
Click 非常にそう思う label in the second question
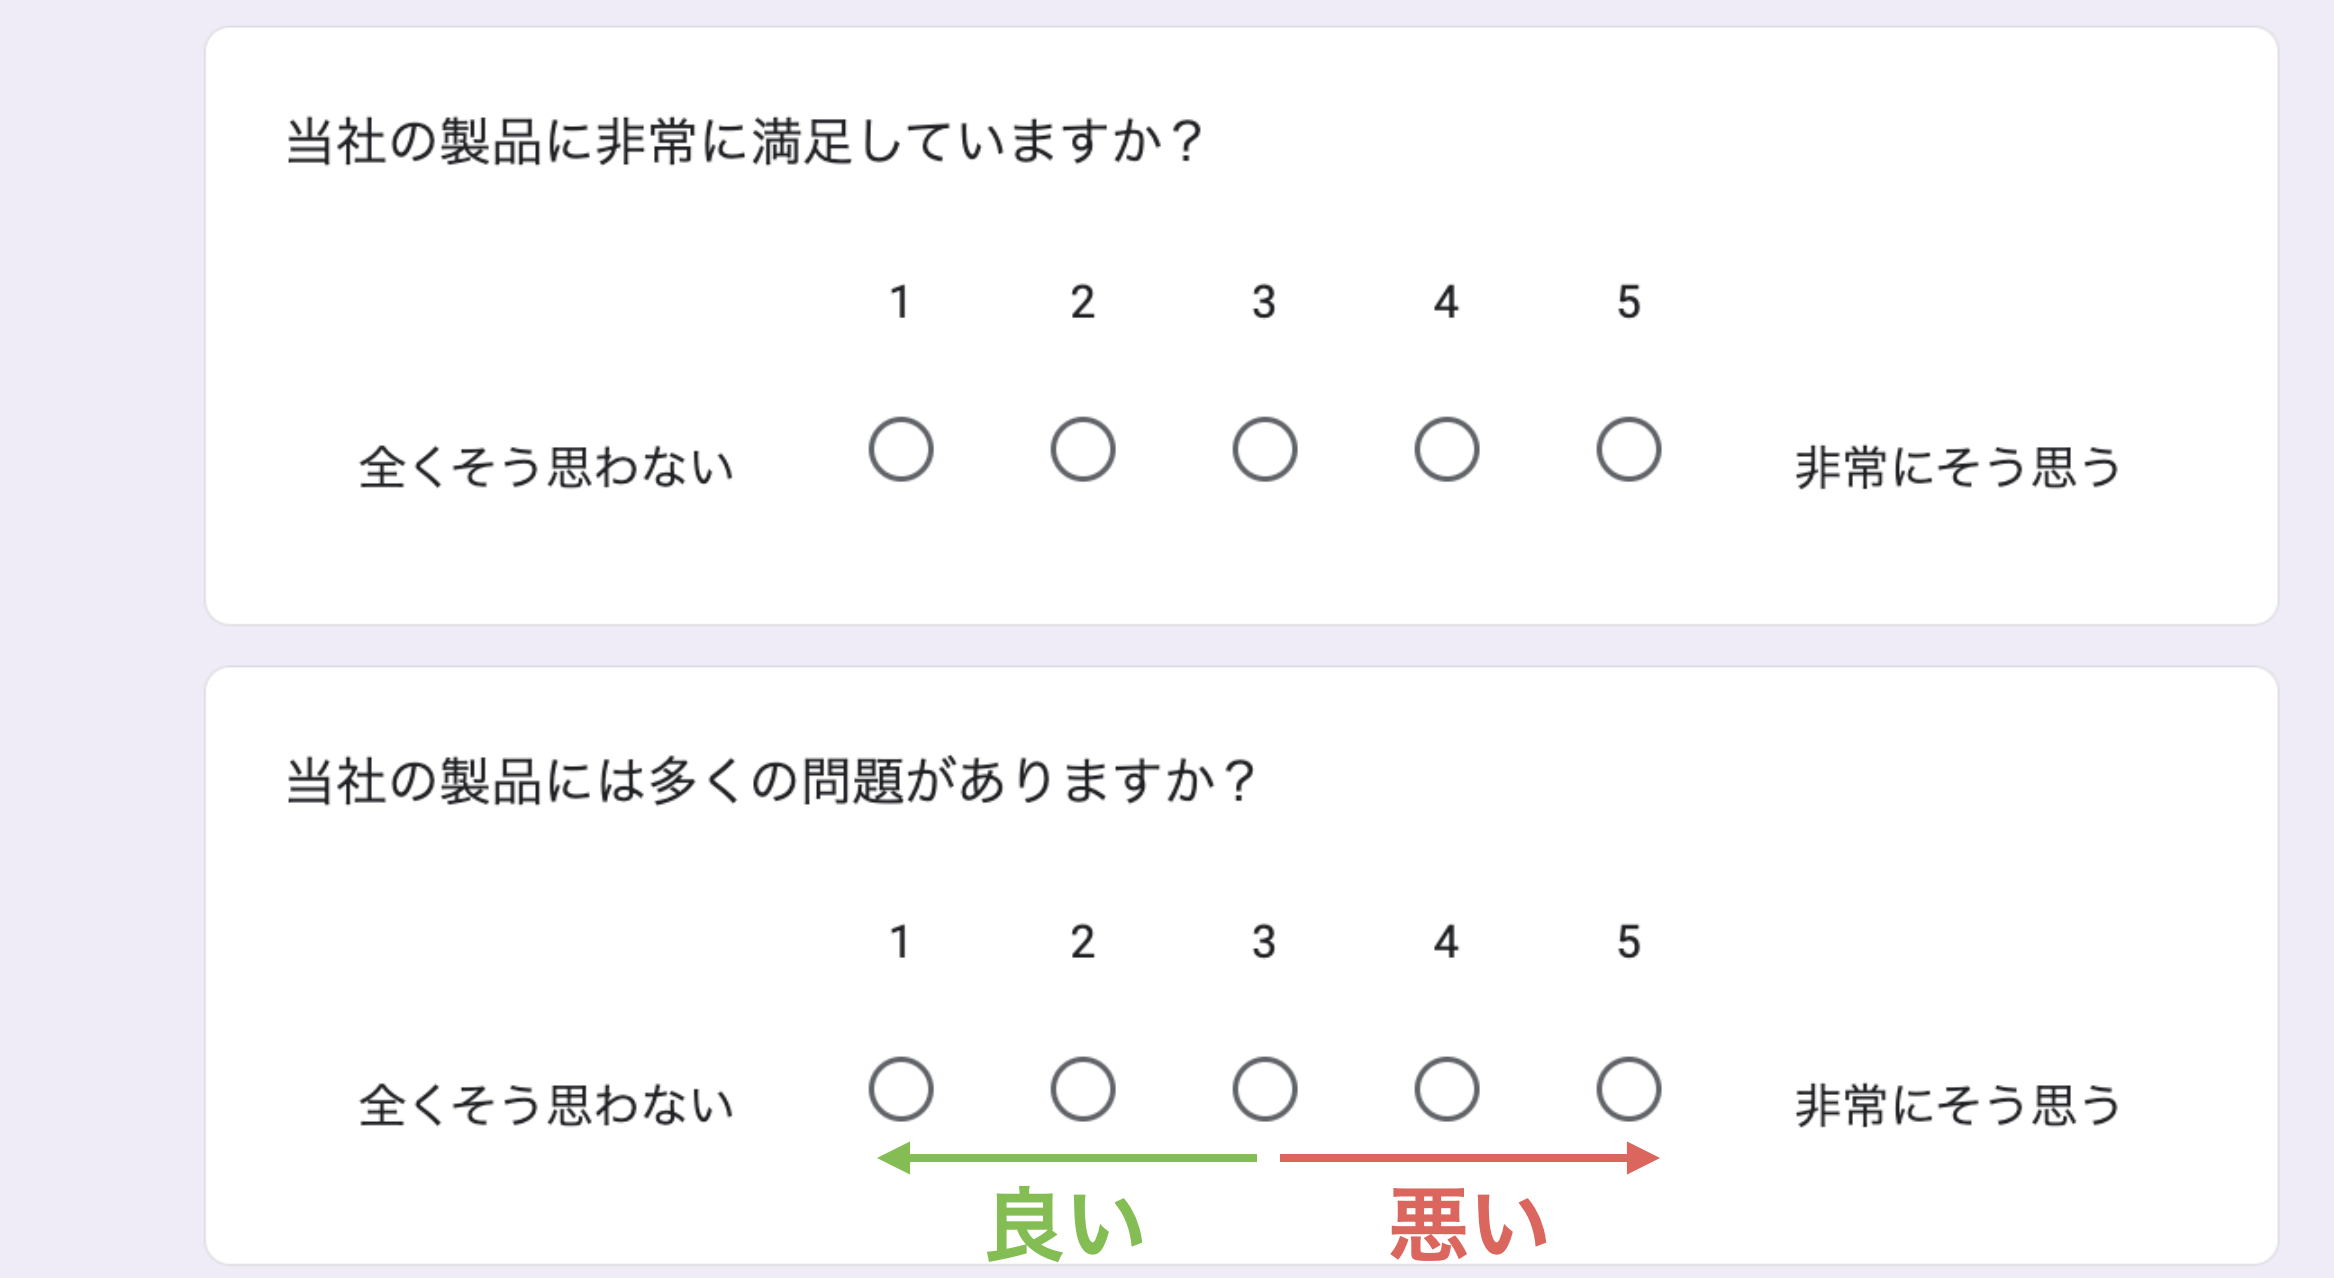click(1958, 1106)
